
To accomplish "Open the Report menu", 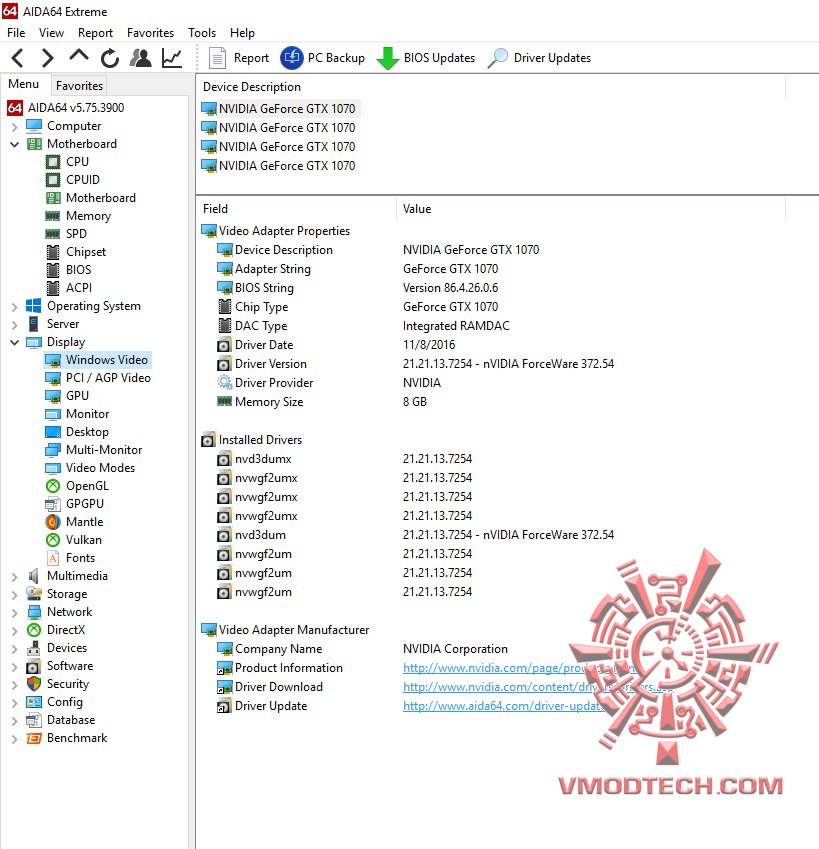I will tap(95, 33).
